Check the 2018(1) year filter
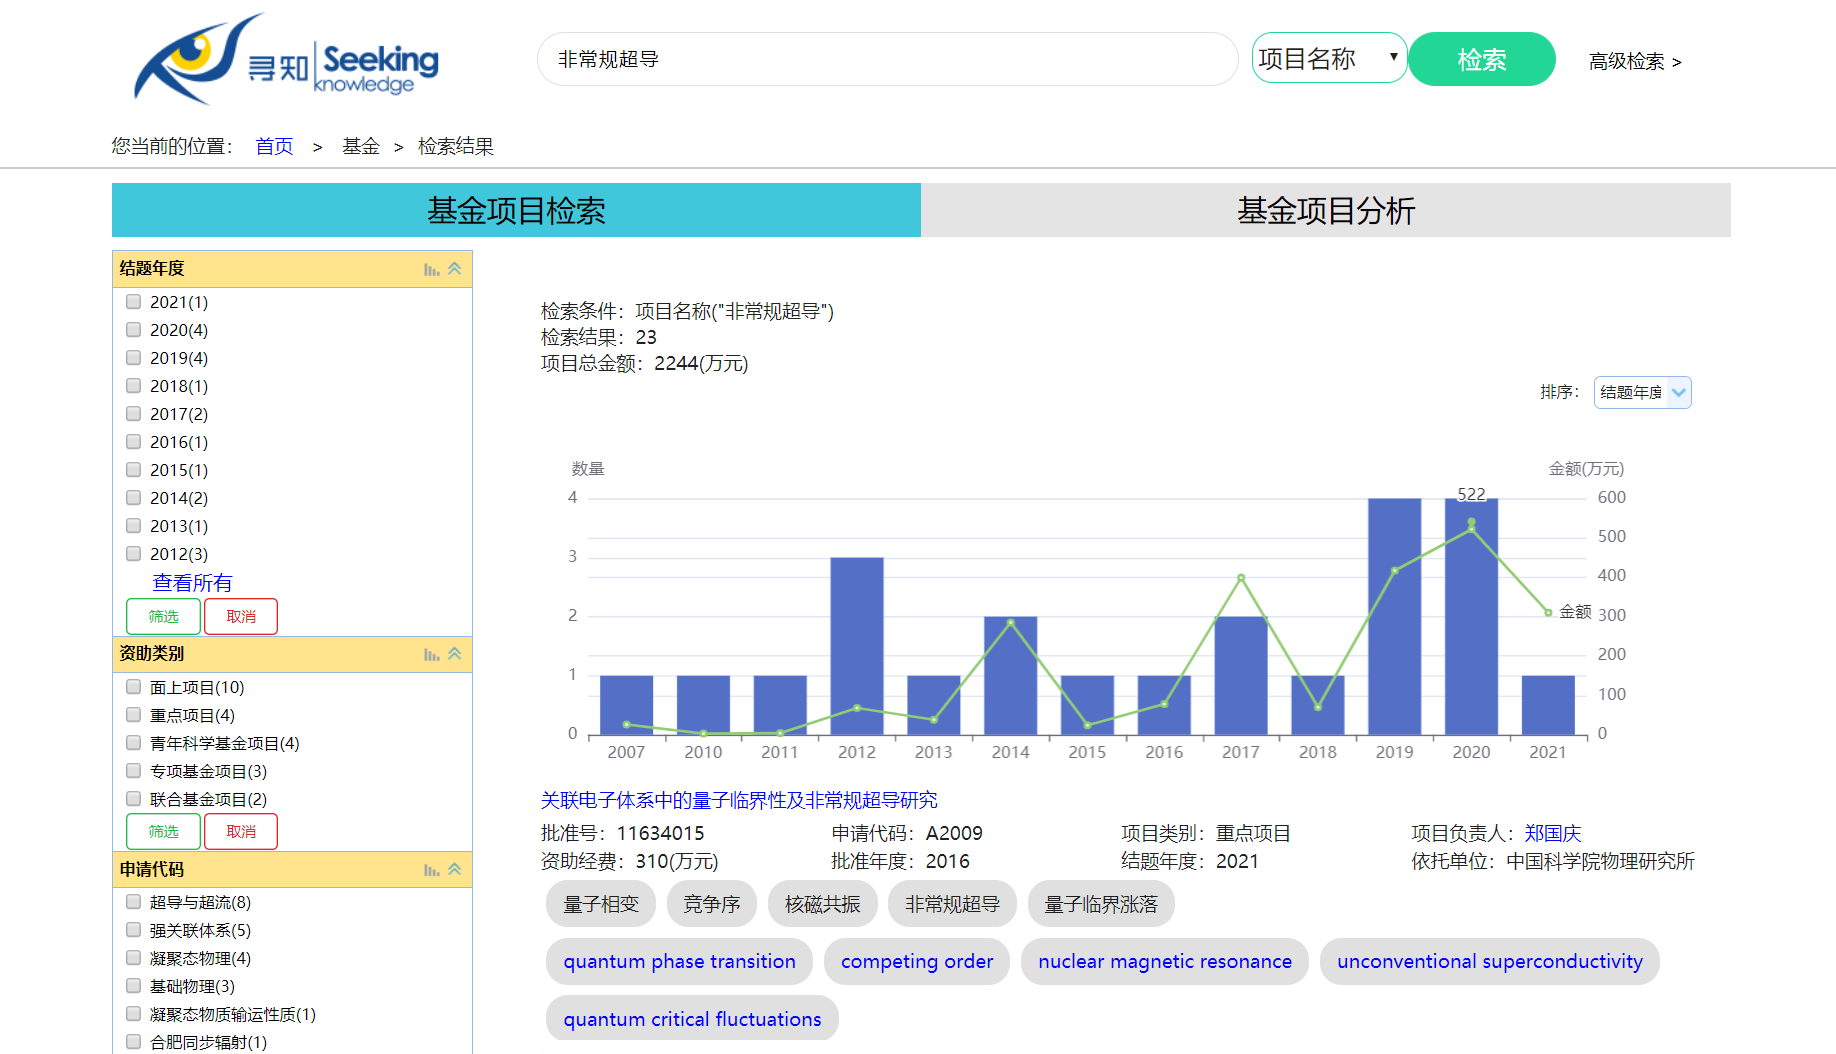The height and width of the screenshot is (1054, 1836). 133,385
